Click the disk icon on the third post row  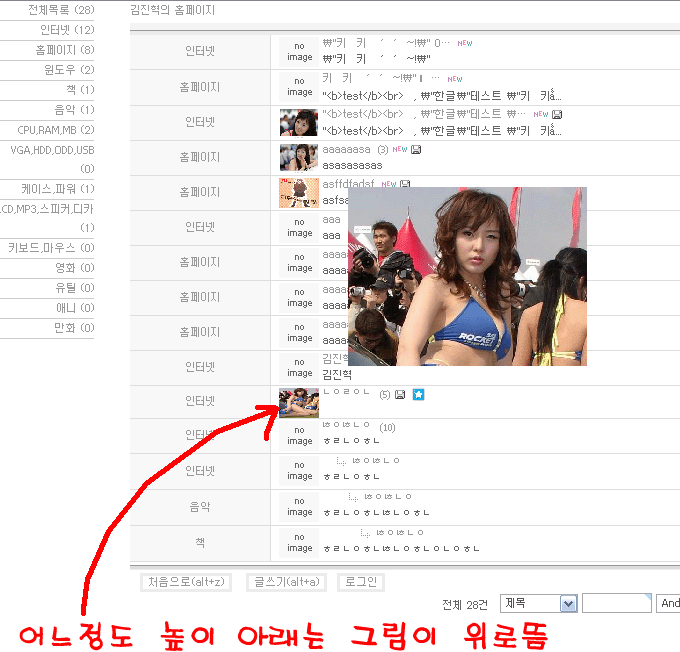click(x=556, y=114)
